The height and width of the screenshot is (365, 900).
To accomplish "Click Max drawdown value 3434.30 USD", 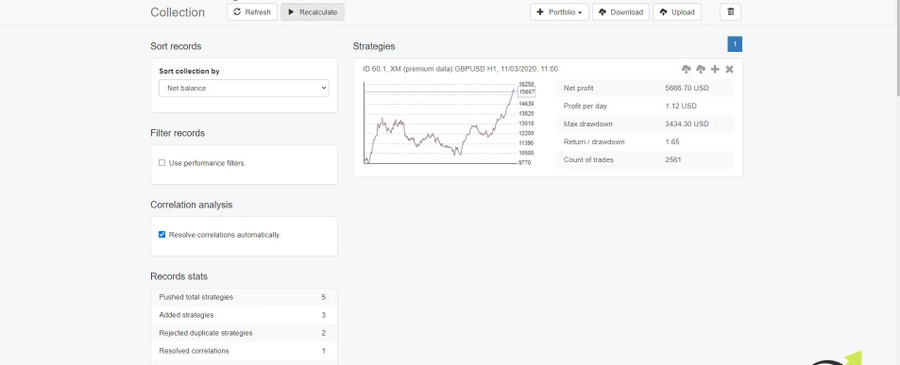I will (x=687, y=124).
